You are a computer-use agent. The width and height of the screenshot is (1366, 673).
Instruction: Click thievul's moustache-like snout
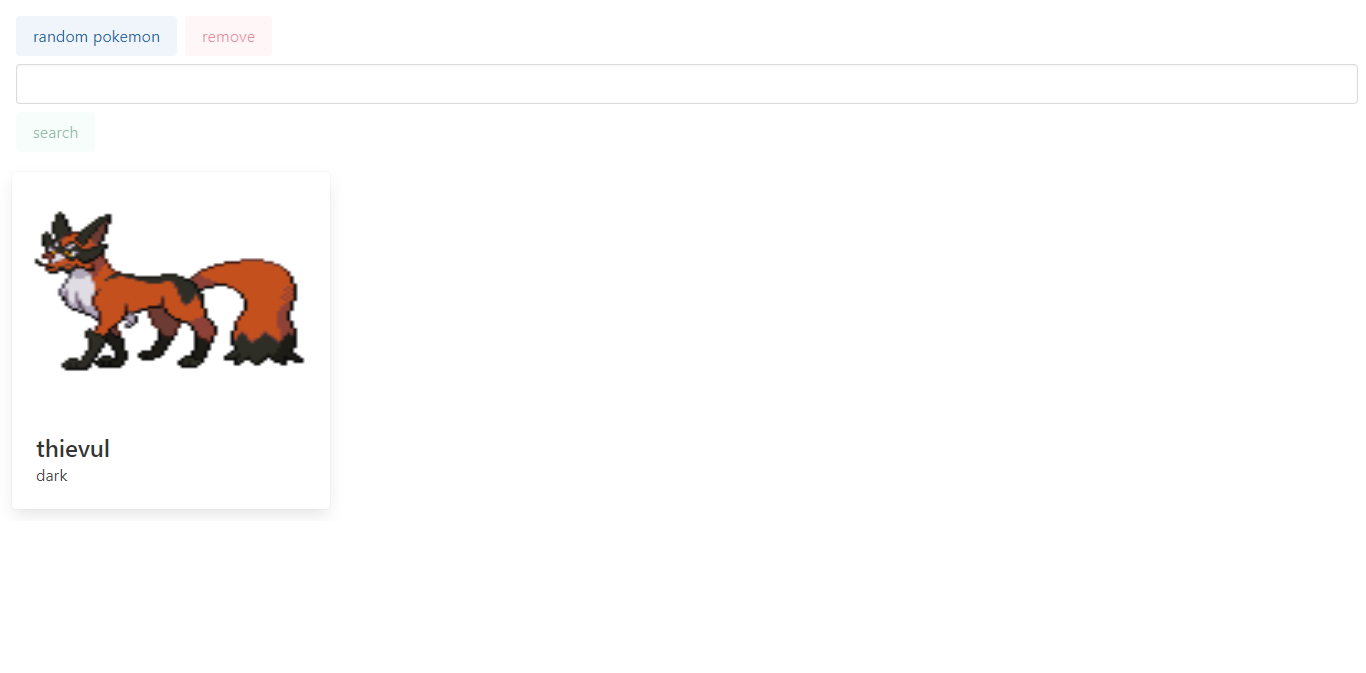[x=48, y=264]
